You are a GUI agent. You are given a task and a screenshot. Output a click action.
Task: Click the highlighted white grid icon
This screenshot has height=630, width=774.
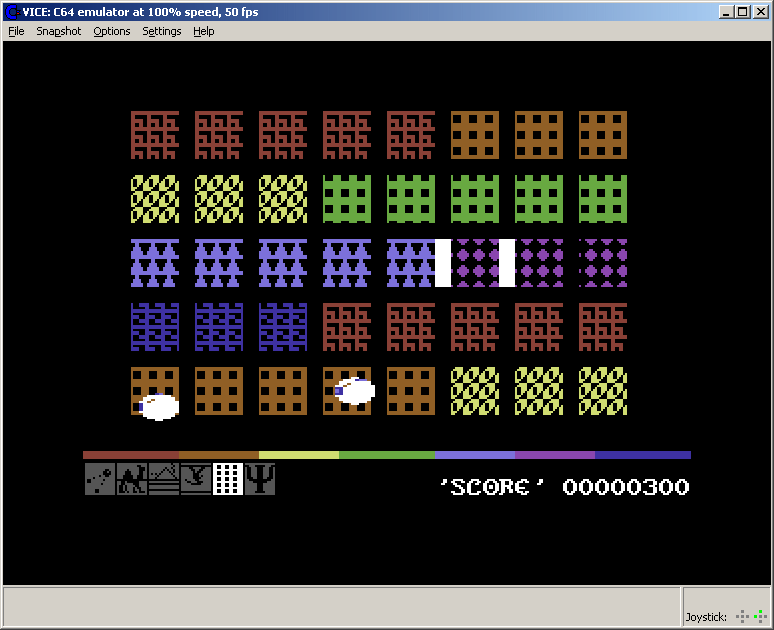(228, 479)
